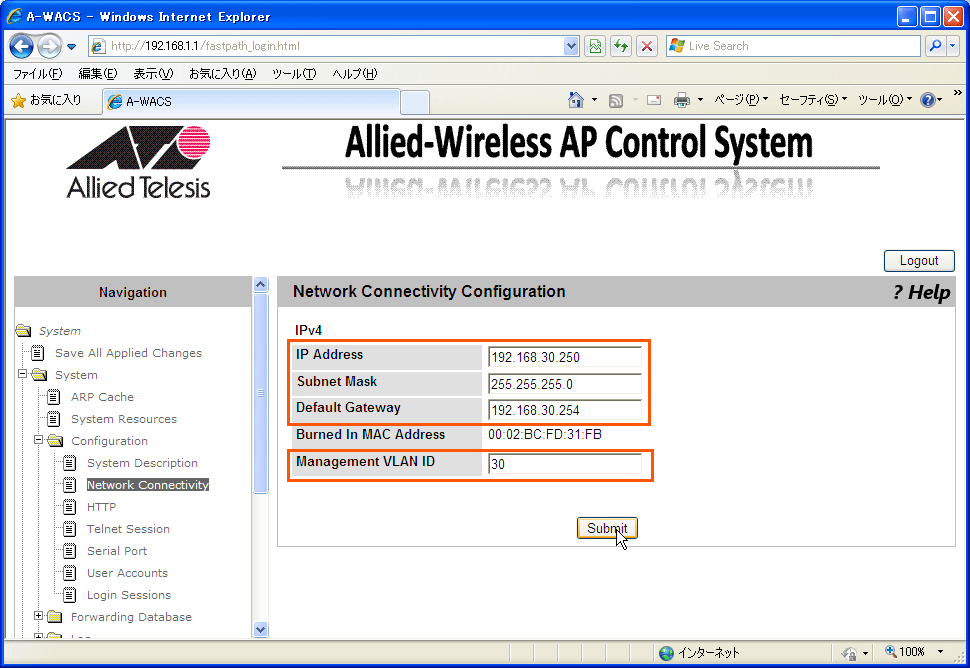970x668 pixels.
Task: Open the Login Sessions page
Action: [129, 594]
